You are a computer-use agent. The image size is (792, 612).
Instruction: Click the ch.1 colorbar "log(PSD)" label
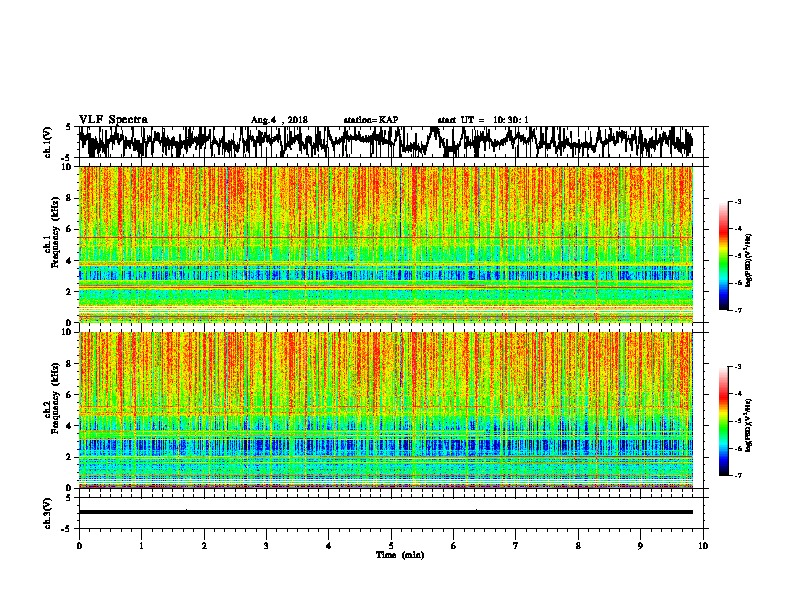point(748,260)
